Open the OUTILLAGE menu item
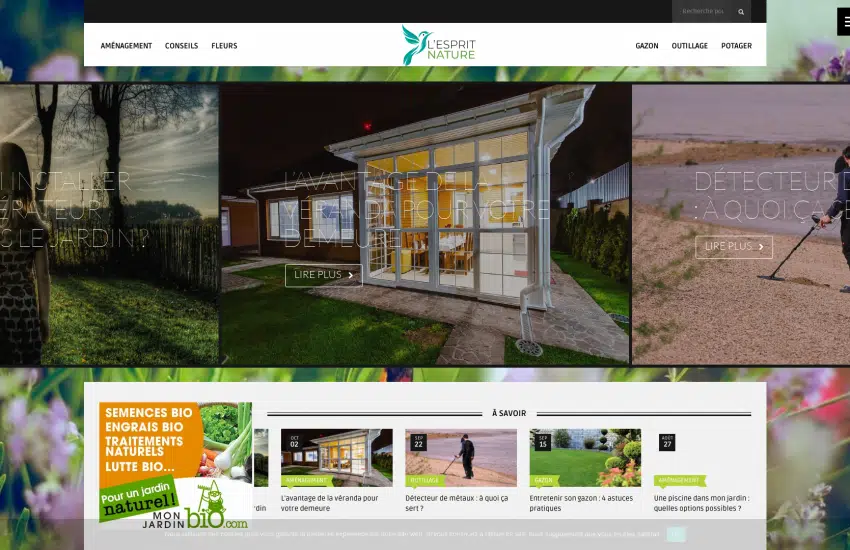Image resolution: width=850 pixels, height=550 pixels. pyautogui.click(x=690, y=46)
